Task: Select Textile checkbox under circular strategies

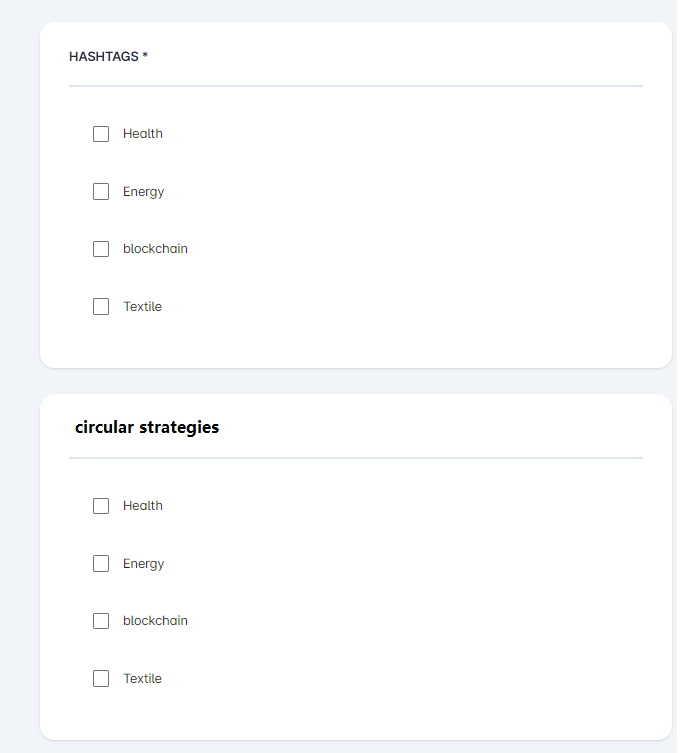Action: [x=101, y=679]
